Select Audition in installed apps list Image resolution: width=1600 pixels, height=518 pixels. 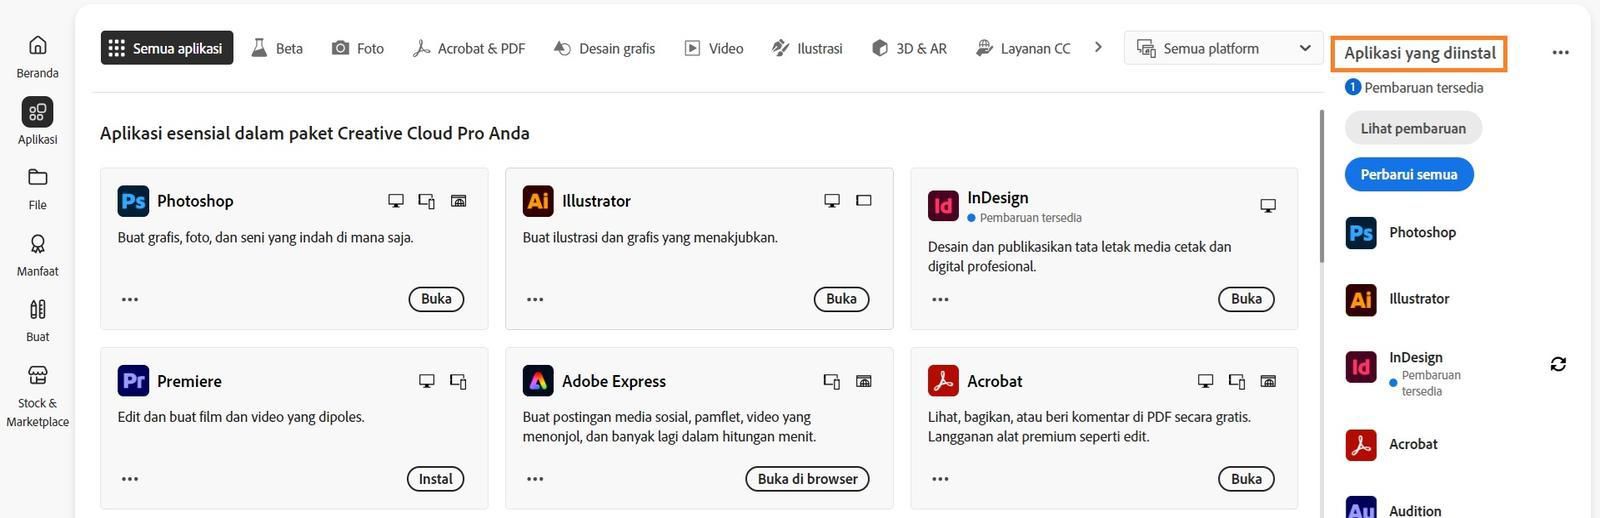(x=1394, y=508)
